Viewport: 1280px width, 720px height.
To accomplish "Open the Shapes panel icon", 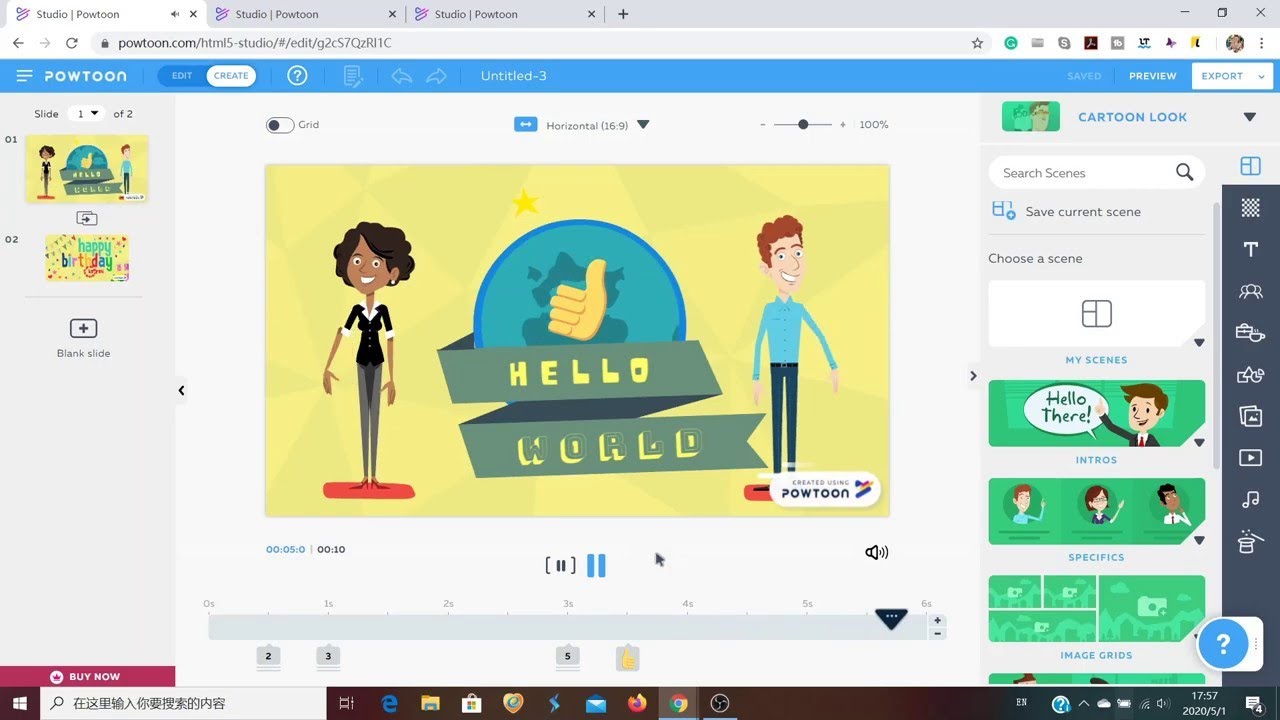I will point(1250,375).
